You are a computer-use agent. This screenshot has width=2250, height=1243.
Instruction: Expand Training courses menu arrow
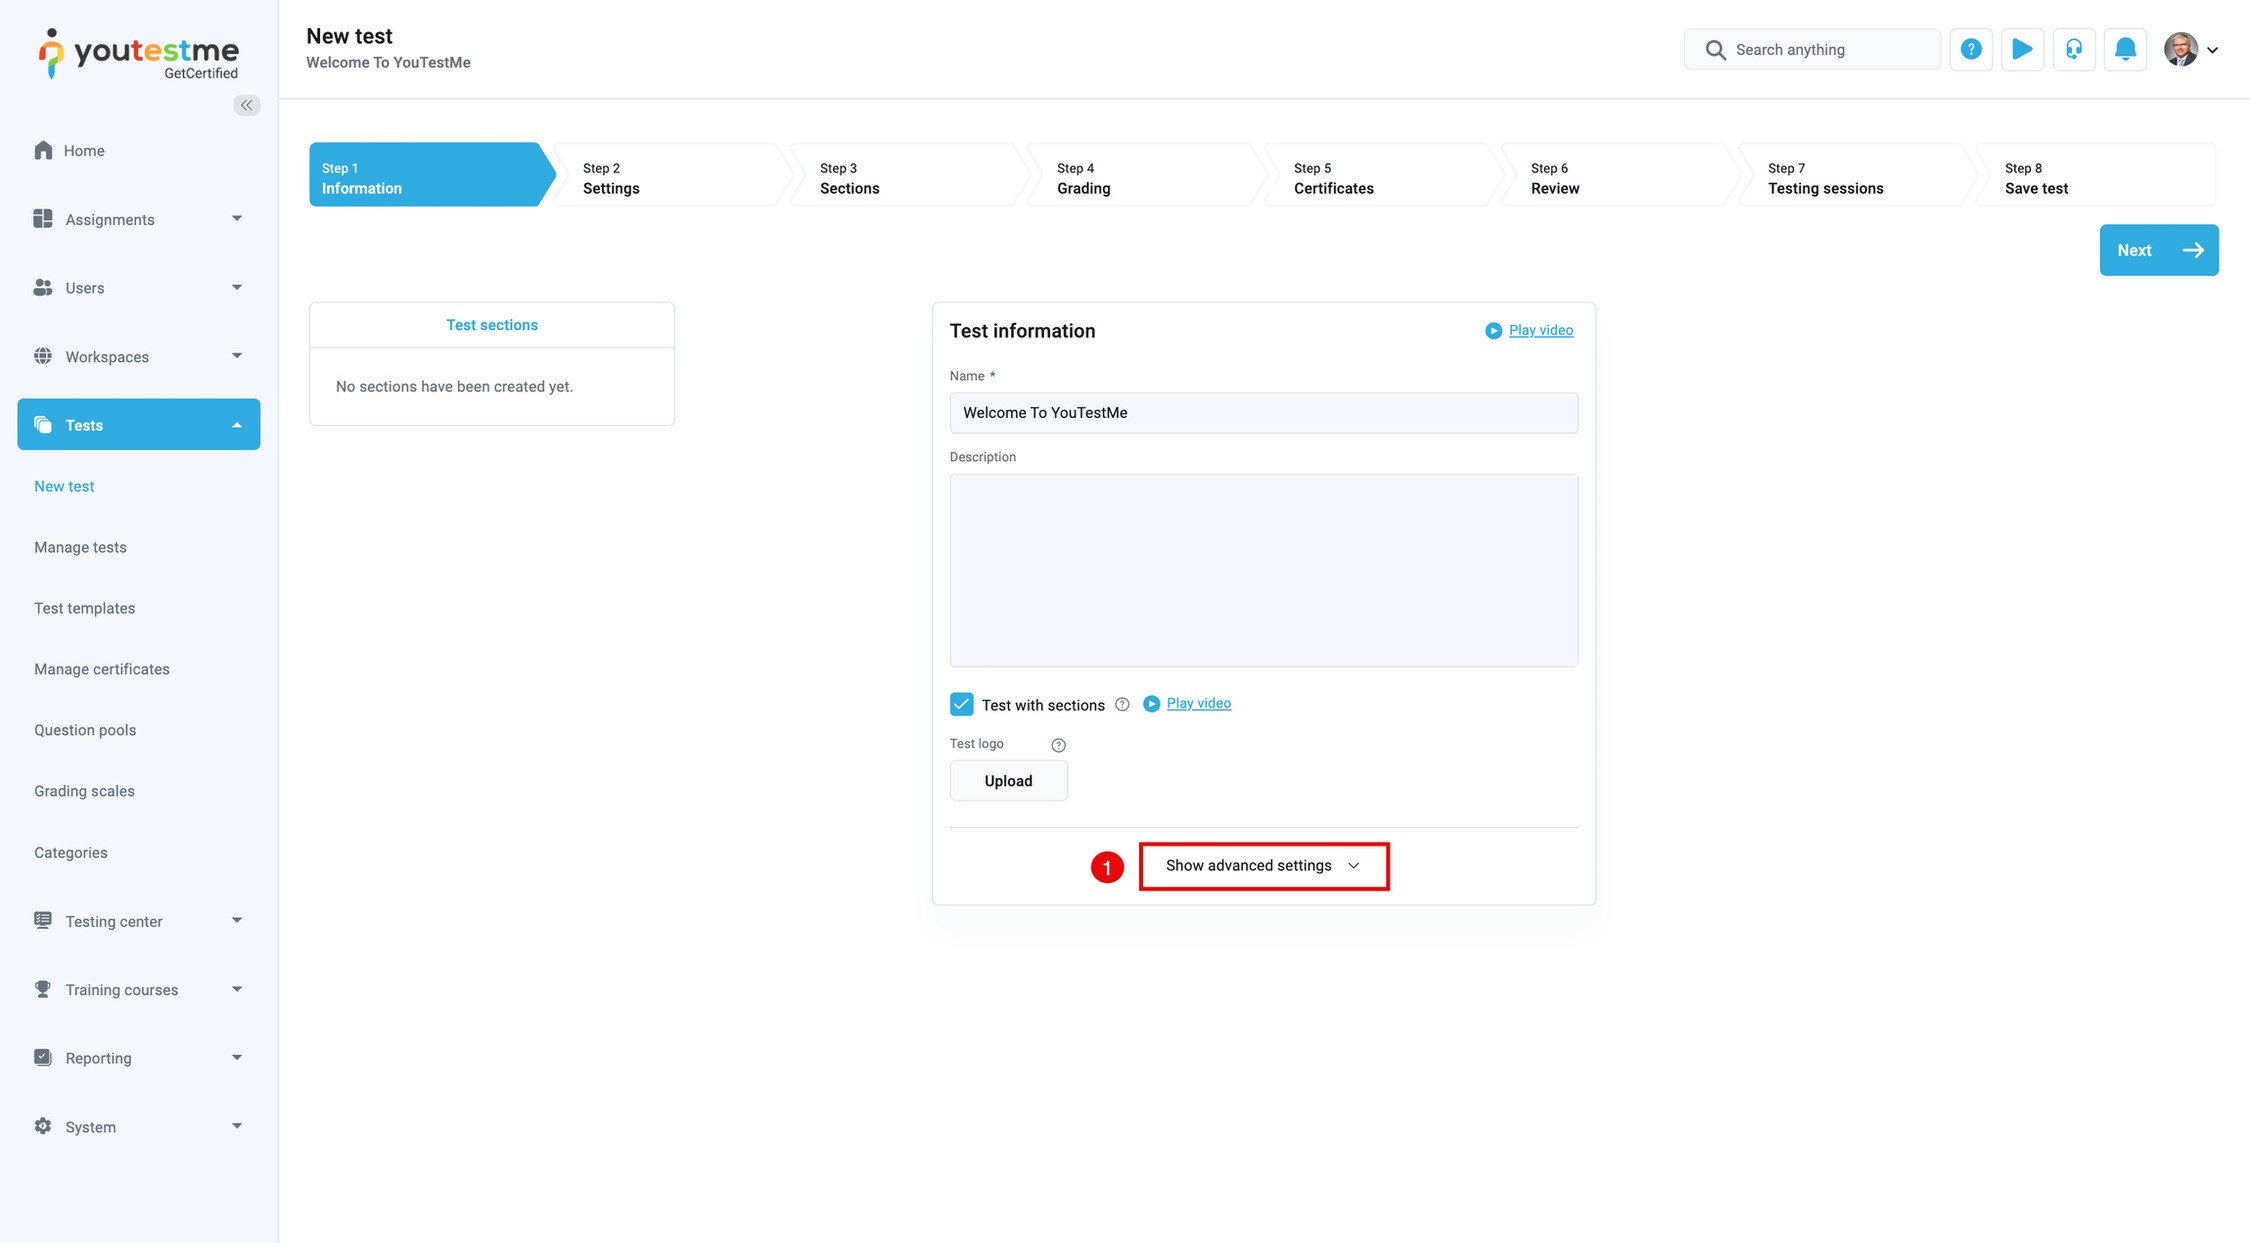[237, 989]
